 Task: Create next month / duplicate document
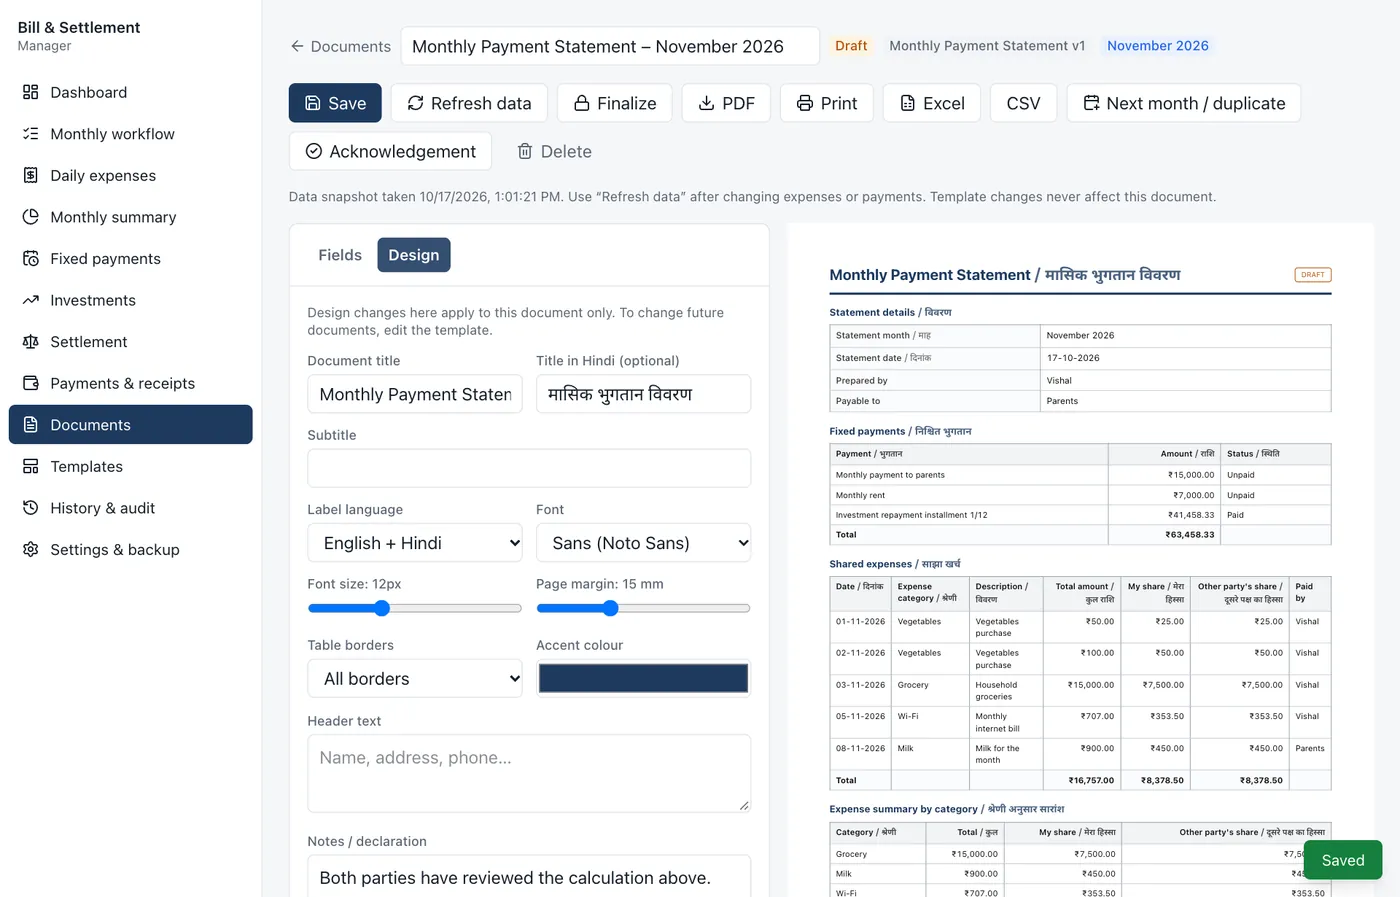[x=1184, y=103]
